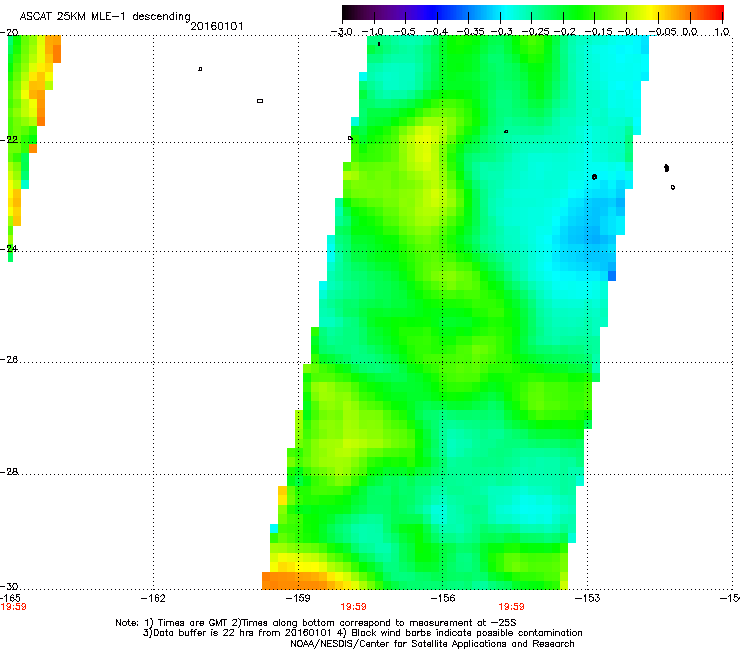Click the -1.0 label on the color scale
The image size is (740, 650).
373,32
